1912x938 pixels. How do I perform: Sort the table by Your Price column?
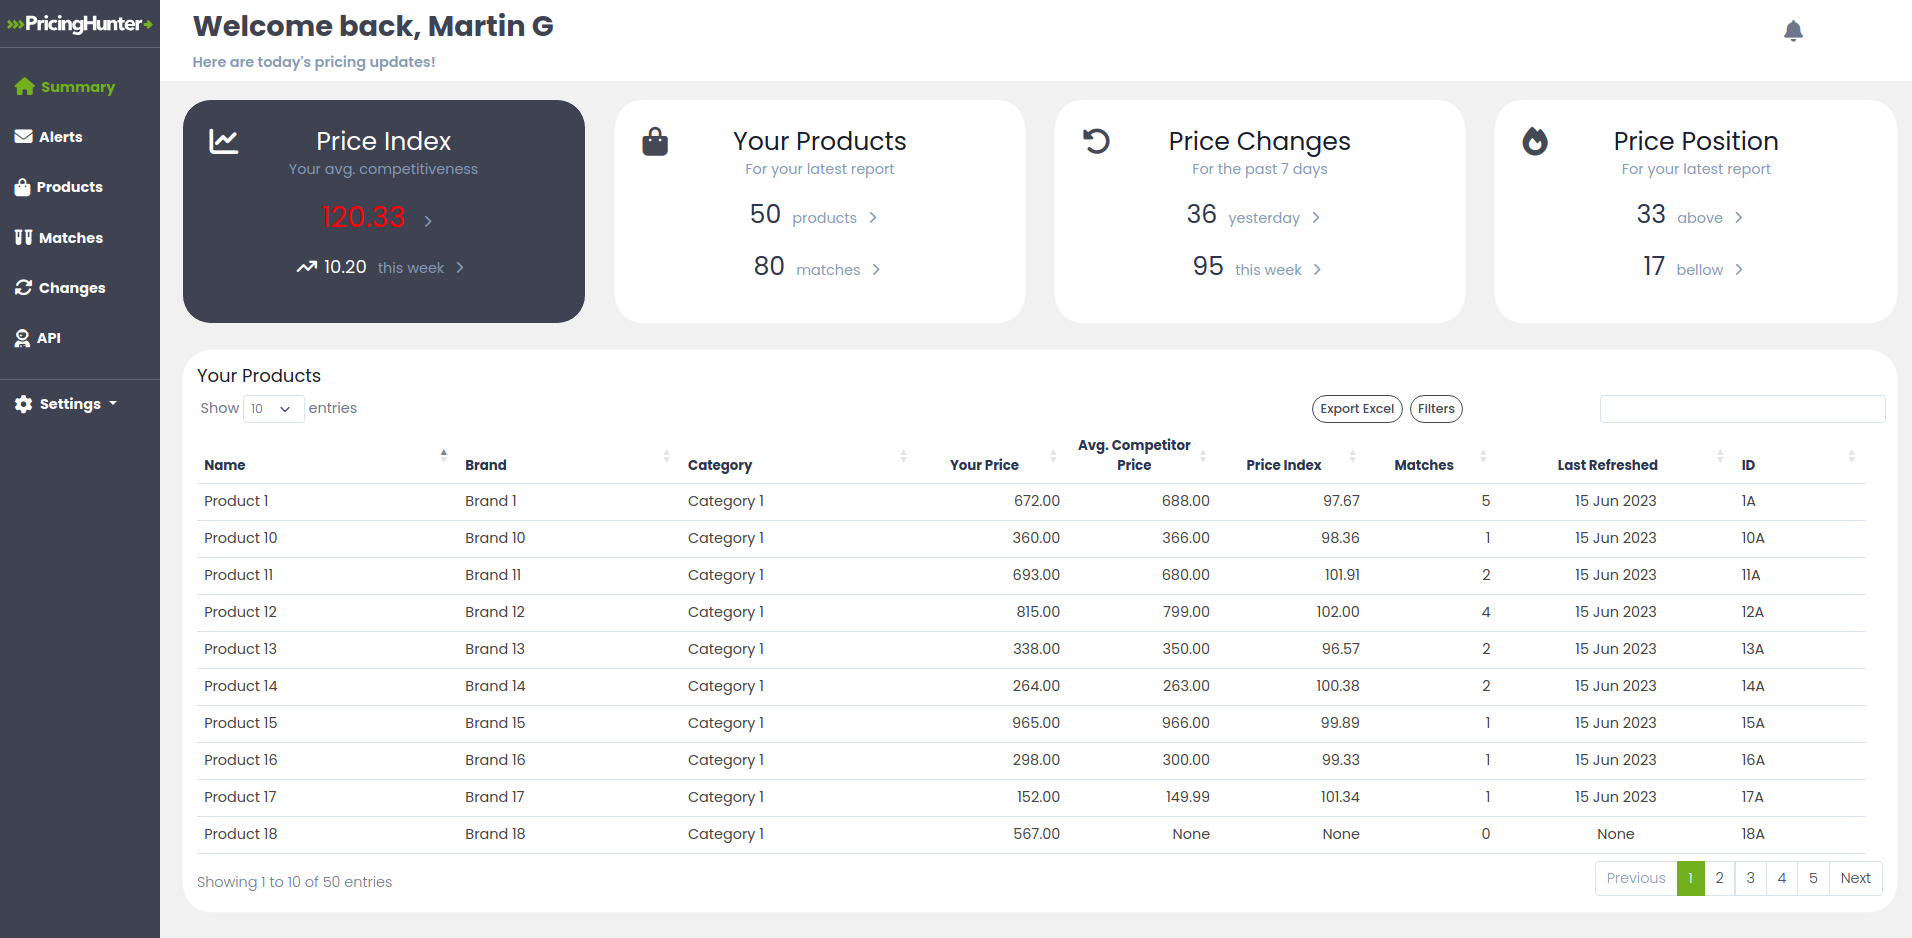984,465
